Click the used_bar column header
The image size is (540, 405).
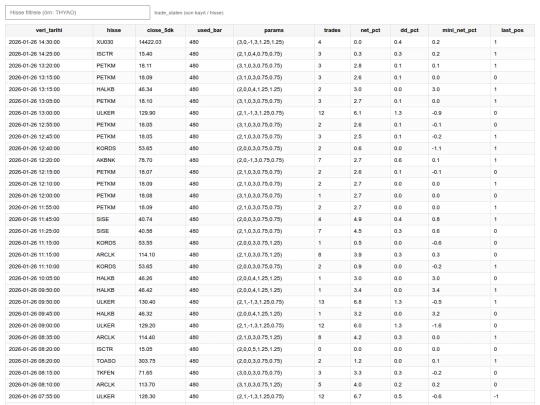click(x=209, y=30)
